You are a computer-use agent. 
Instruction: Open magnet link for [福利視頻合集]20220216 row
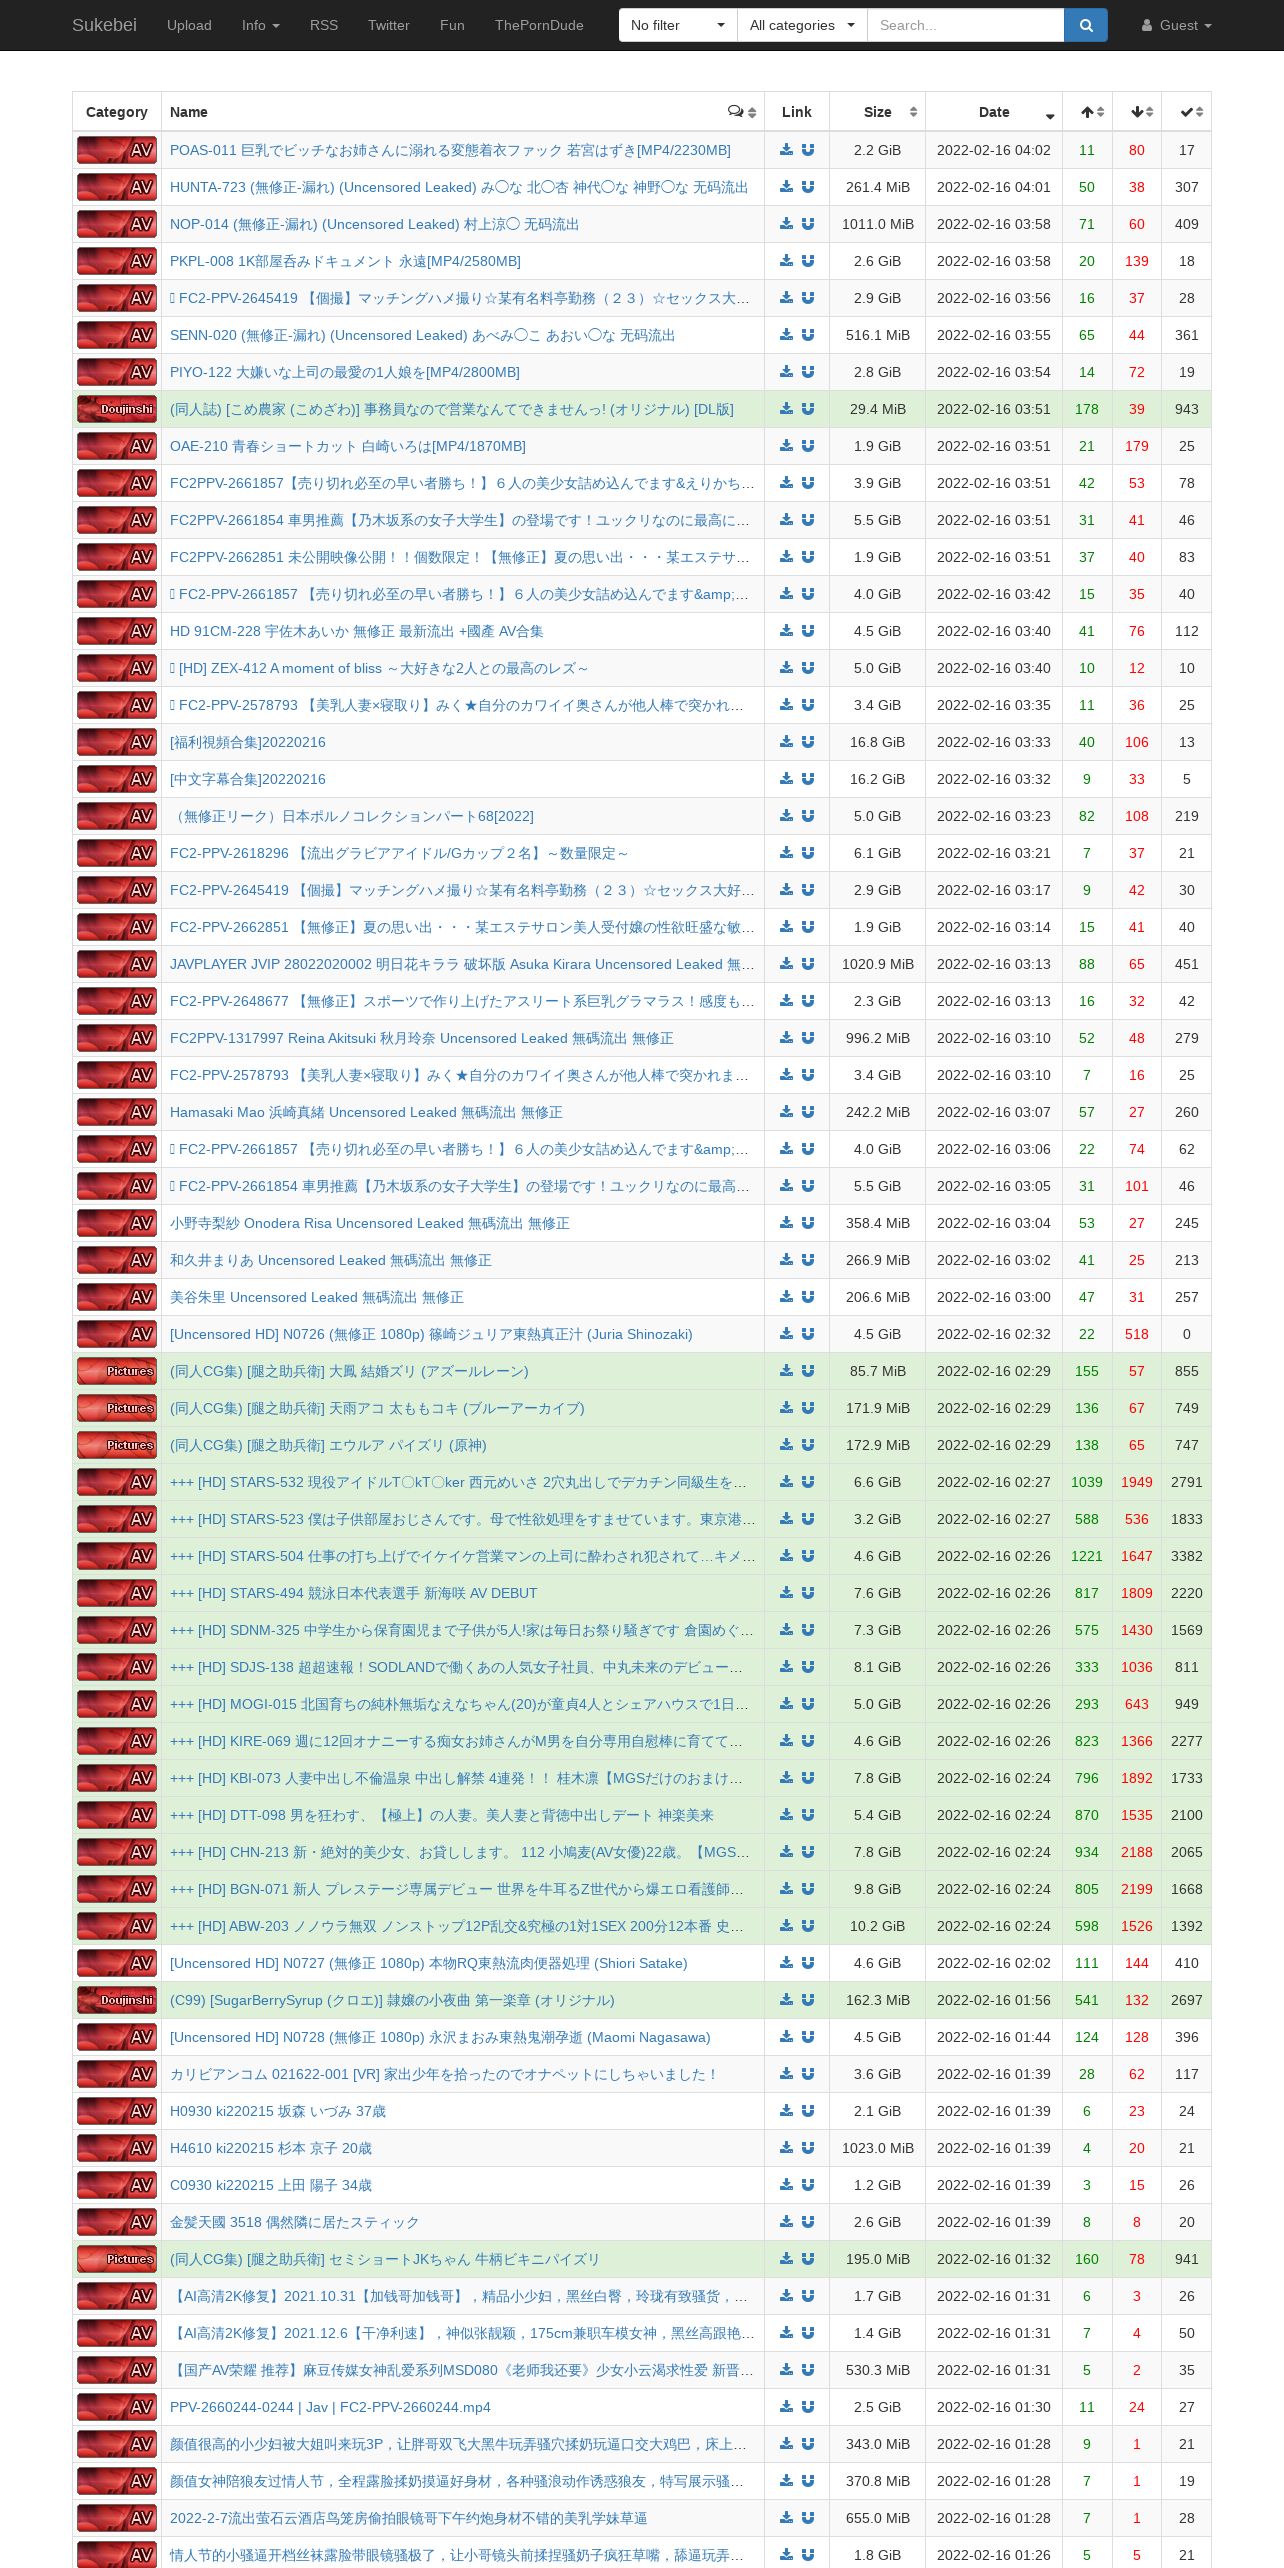coord(808,742)
